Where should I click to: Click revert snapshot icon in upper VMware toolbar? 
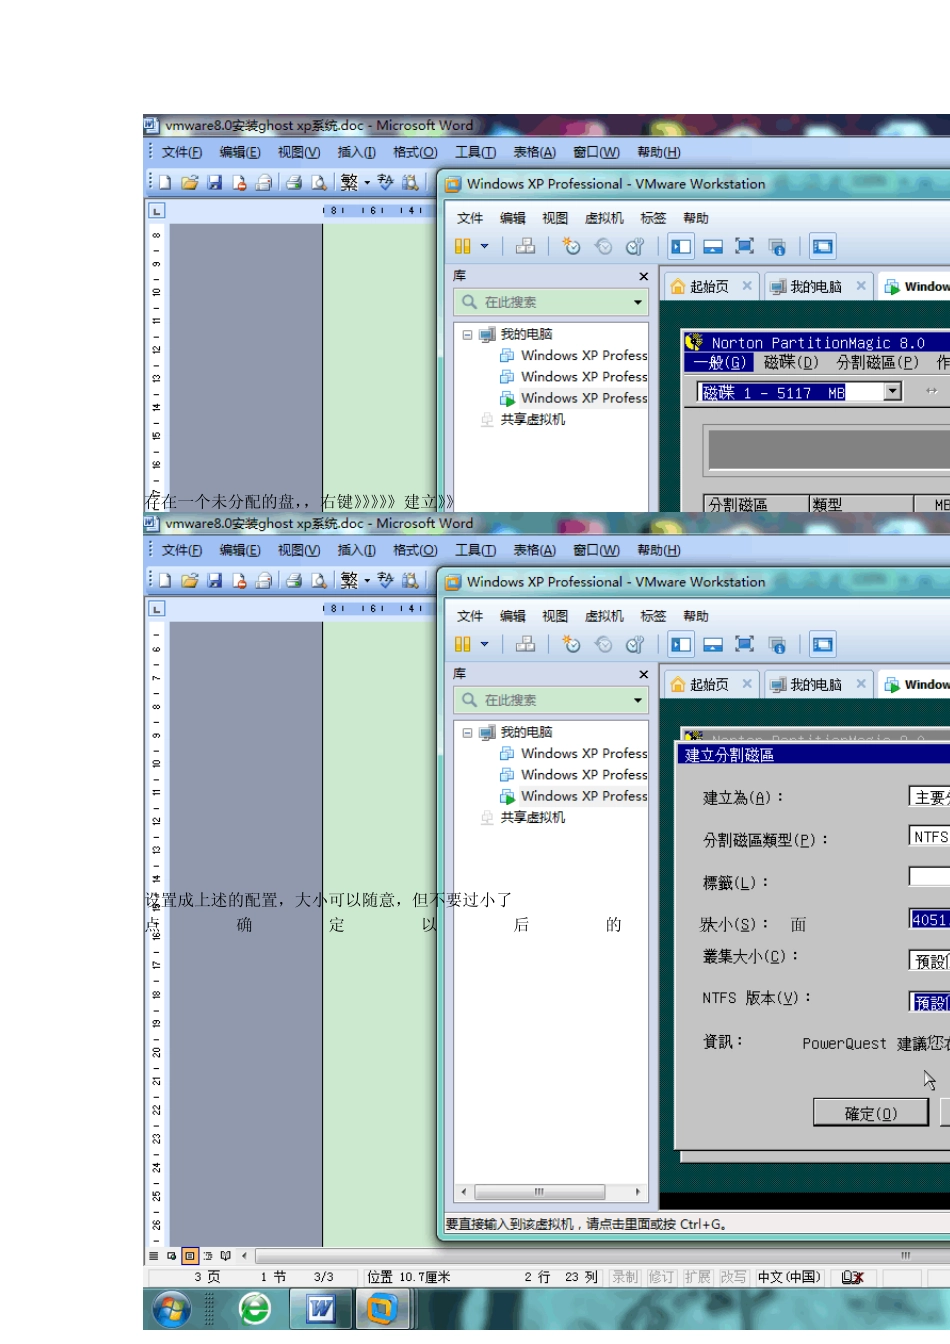coord(603,246)
